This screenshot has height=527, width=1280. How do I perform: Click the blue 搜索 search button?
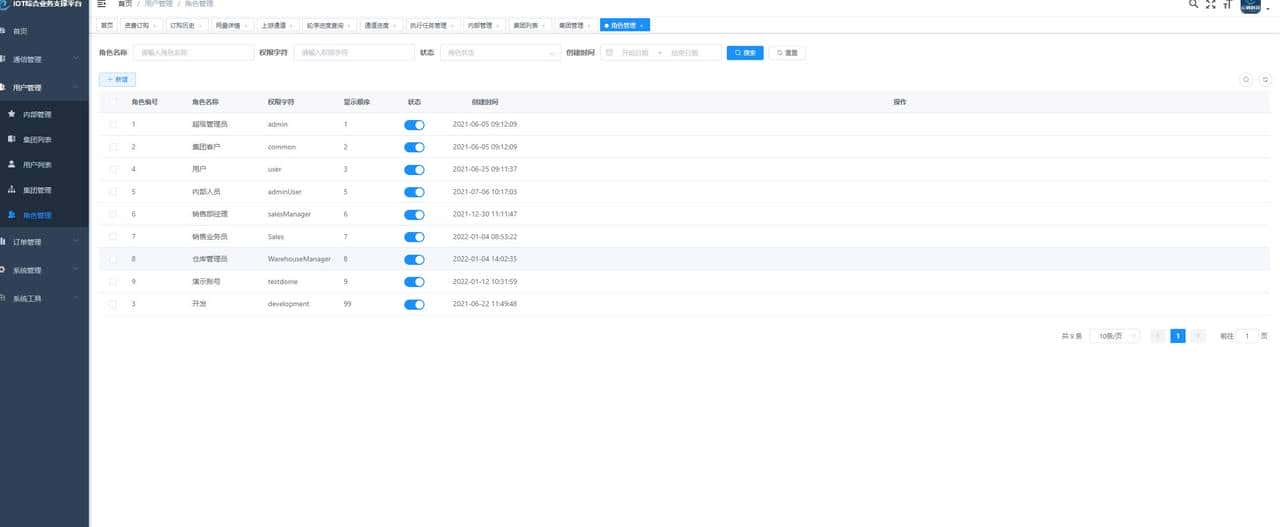coord(744,52)
